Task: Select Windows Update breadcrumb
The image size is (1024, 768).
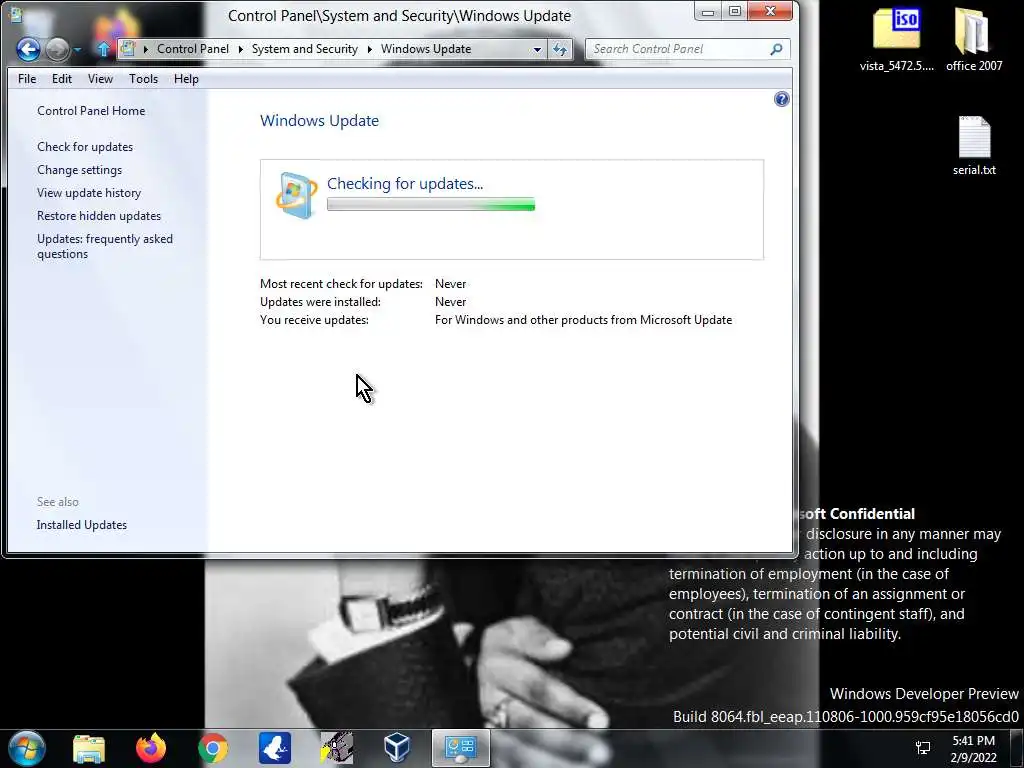Action: pos(426,49)
